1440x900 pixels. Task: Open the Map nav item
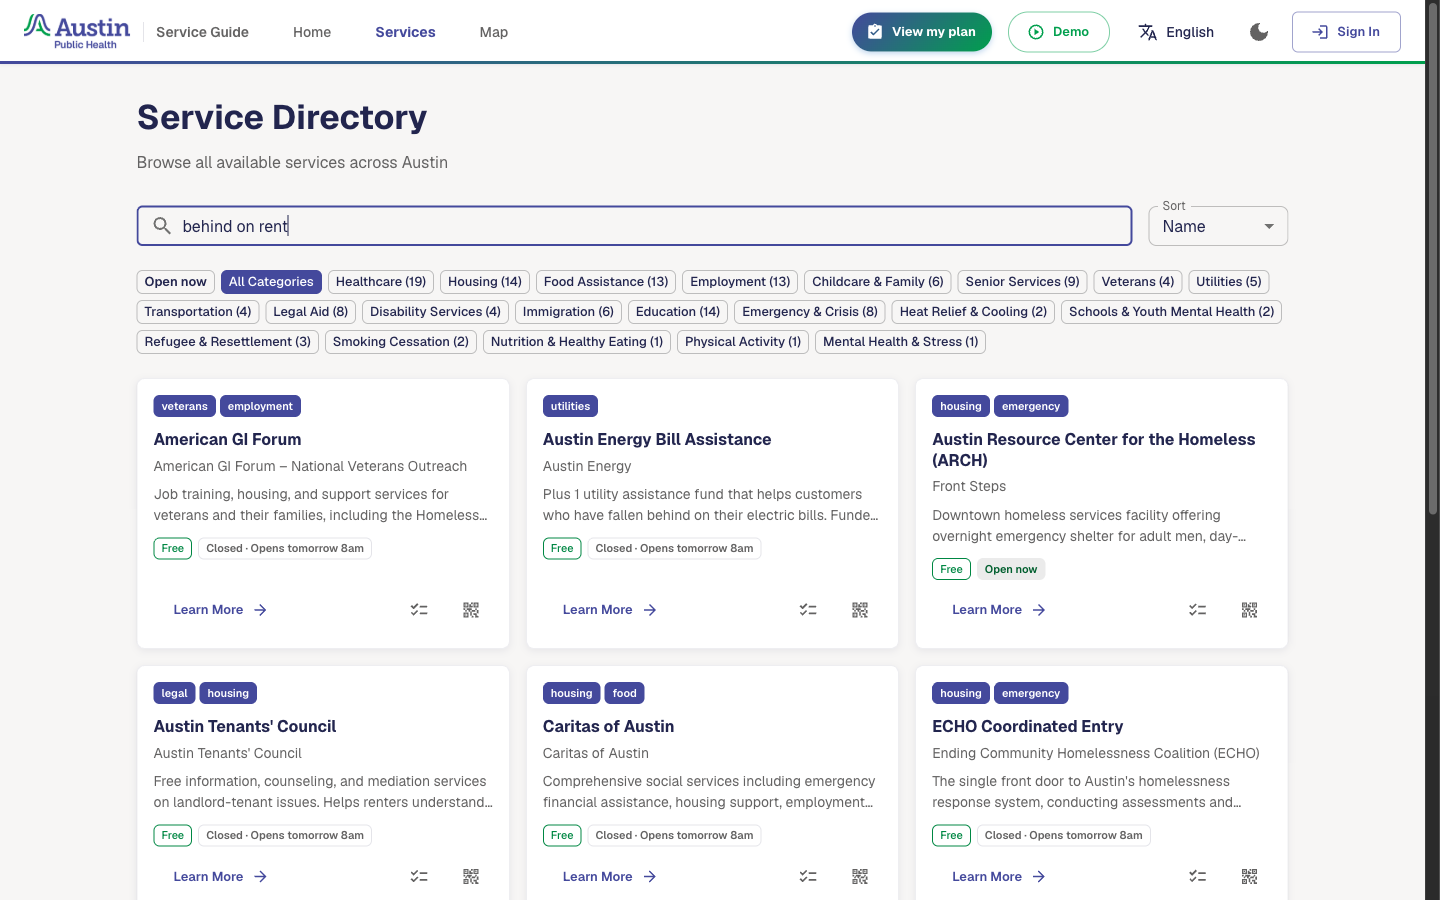pos(494,32)
